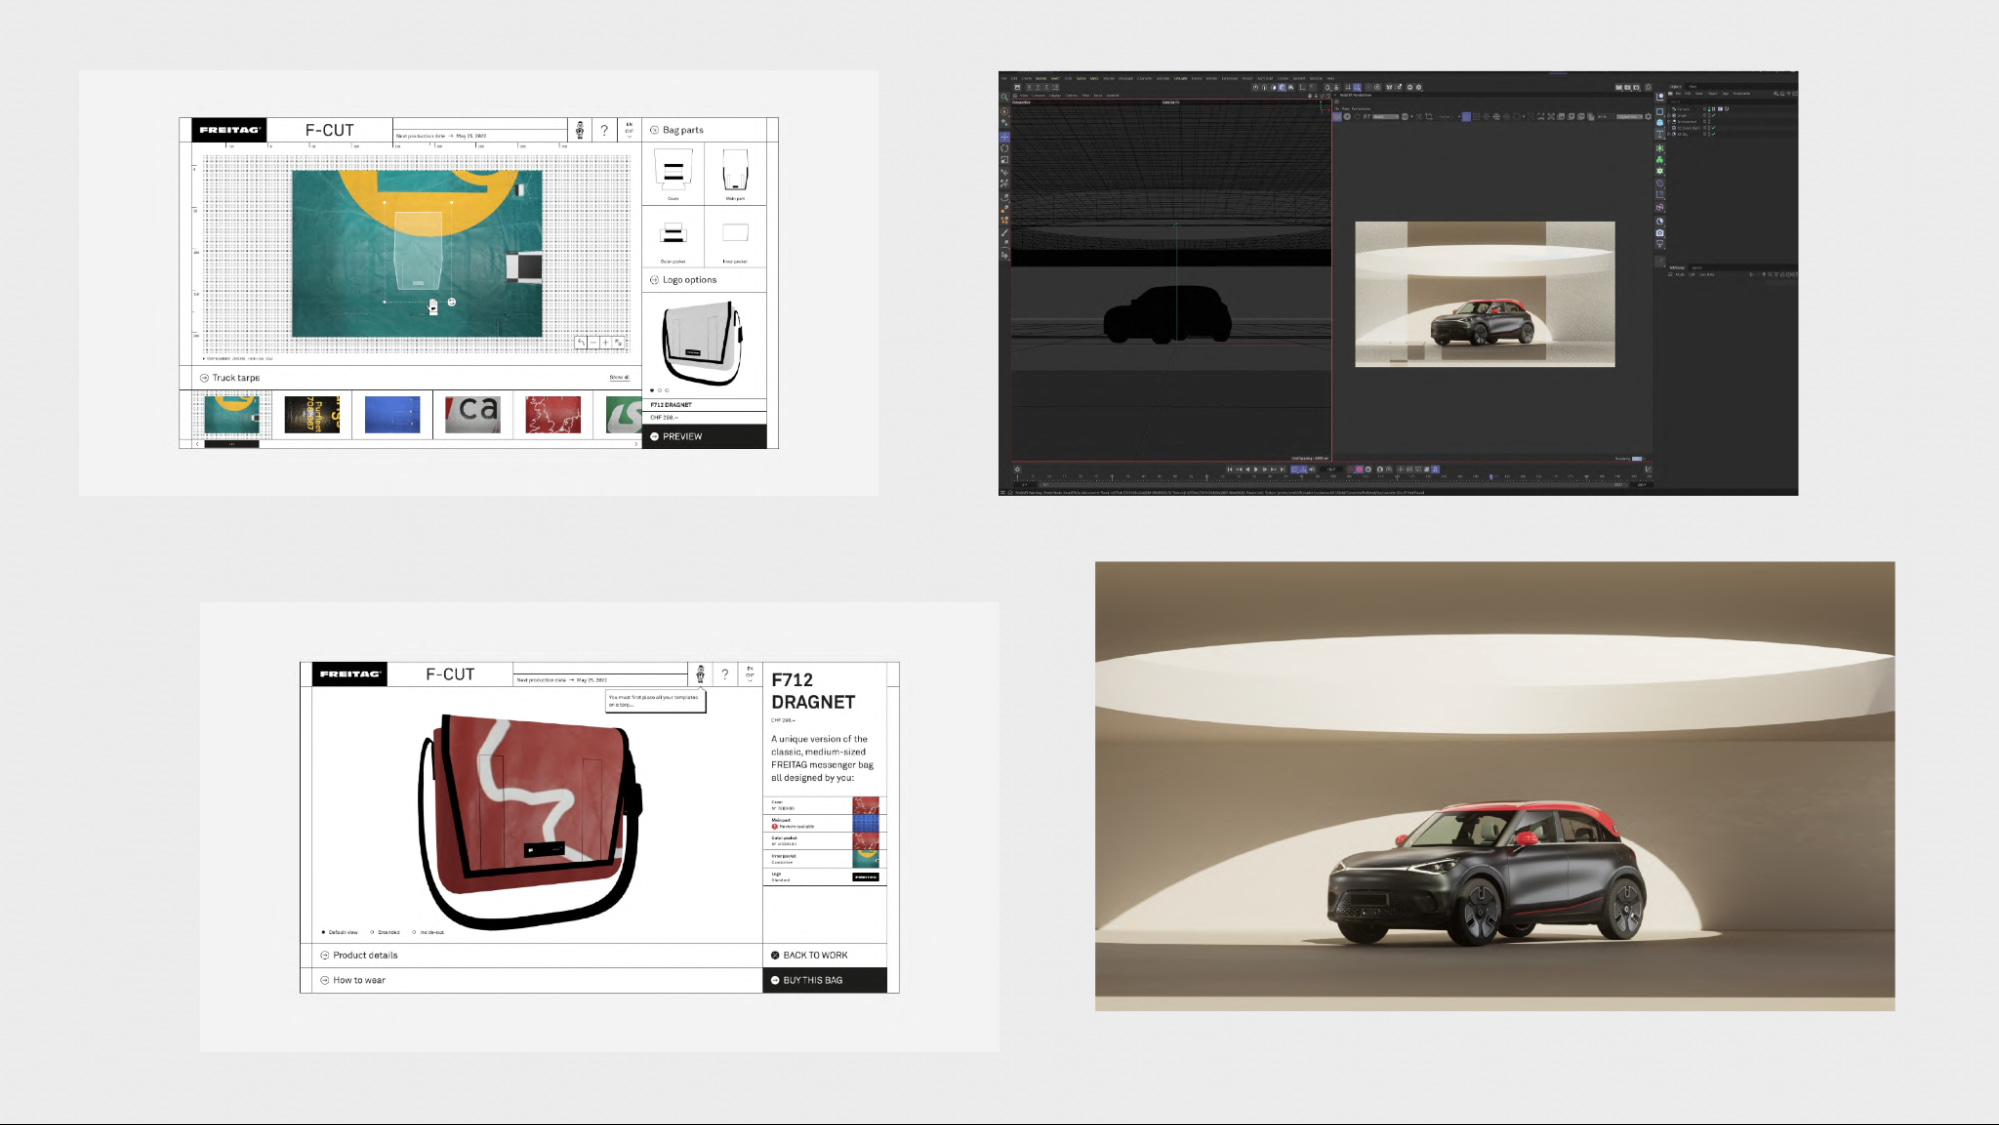Image resolution: width=1999 pixels, height=1125 pixels.
Task: Select the red map truck tarp thumbnail
Action: click(x=553, y=414)
